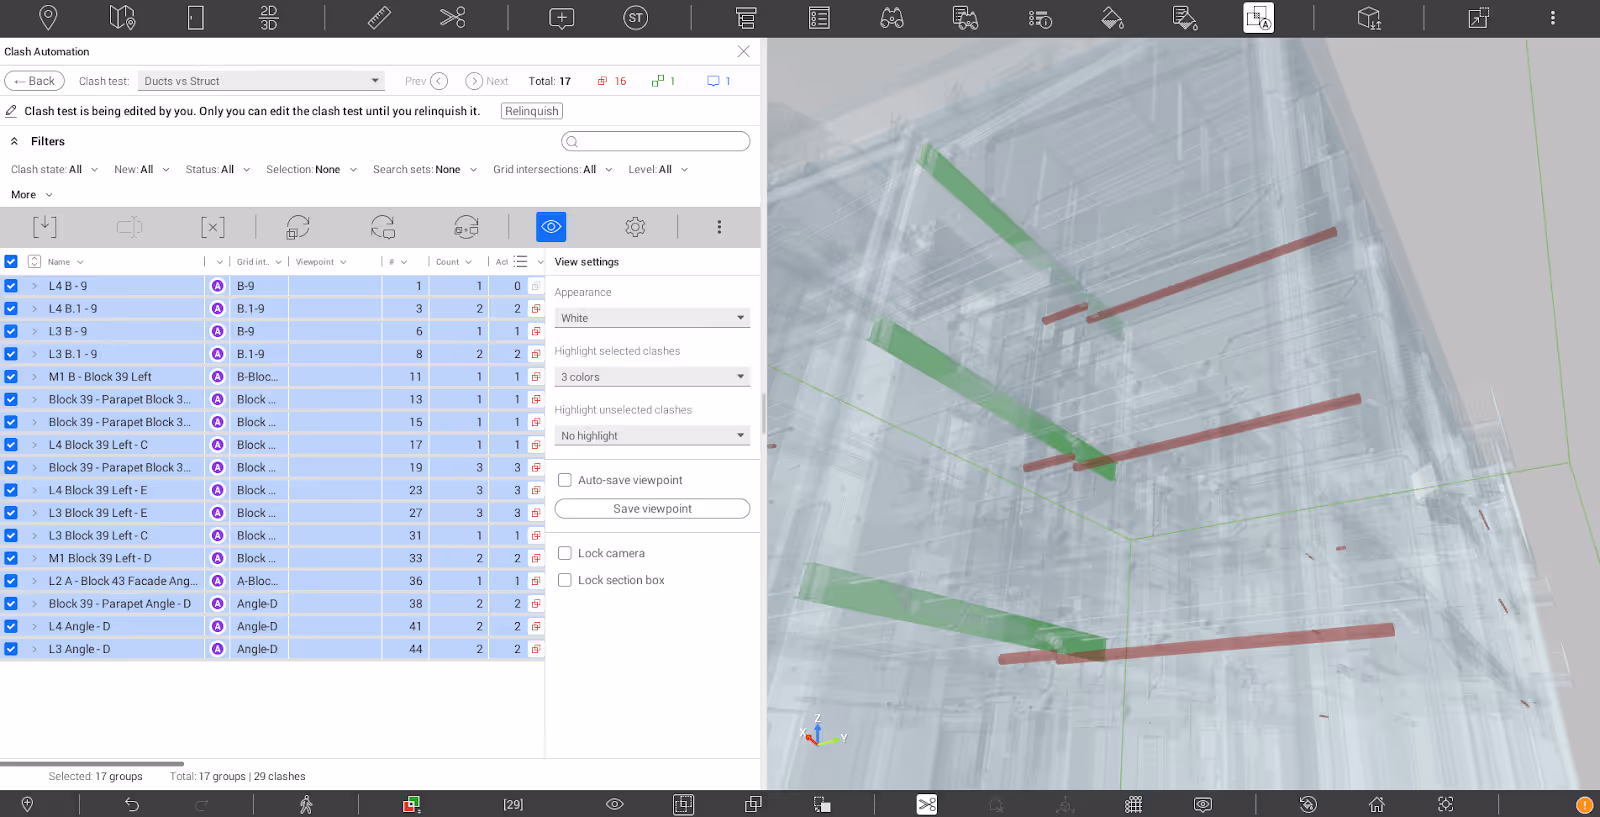The height and width of the screenshot is (817, 1600).
Task: Open the pencil edit icon beside clash test message
Action: point(11,111)
